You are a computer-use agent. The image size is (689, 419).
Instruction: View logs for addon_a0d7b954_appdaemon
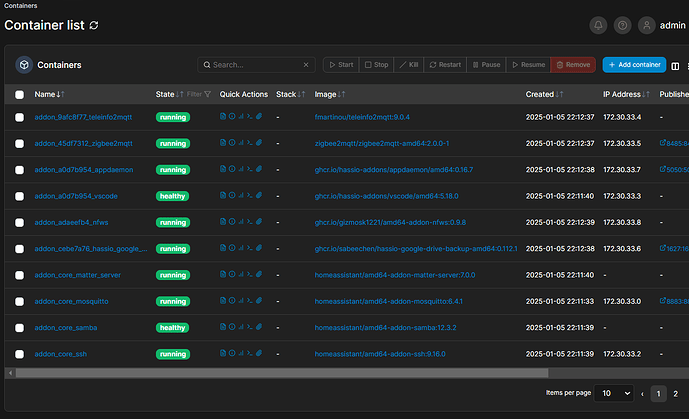coord(223,169)
